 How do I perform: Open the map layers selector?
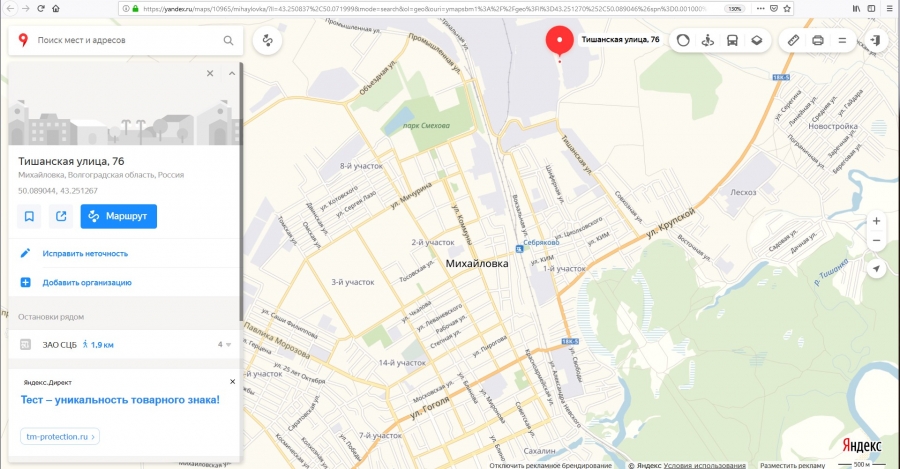click(x=757, y=40)
